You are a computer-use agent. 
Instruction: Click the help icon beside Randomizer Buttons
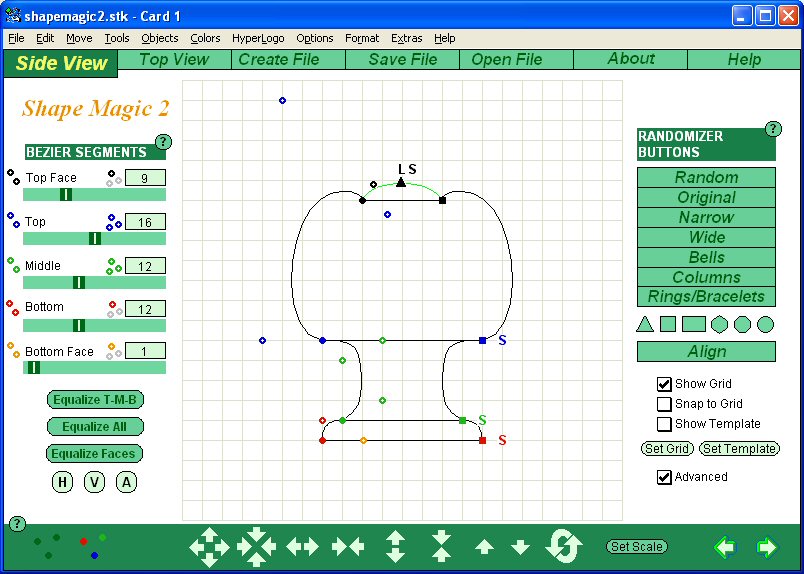point(773,129)
